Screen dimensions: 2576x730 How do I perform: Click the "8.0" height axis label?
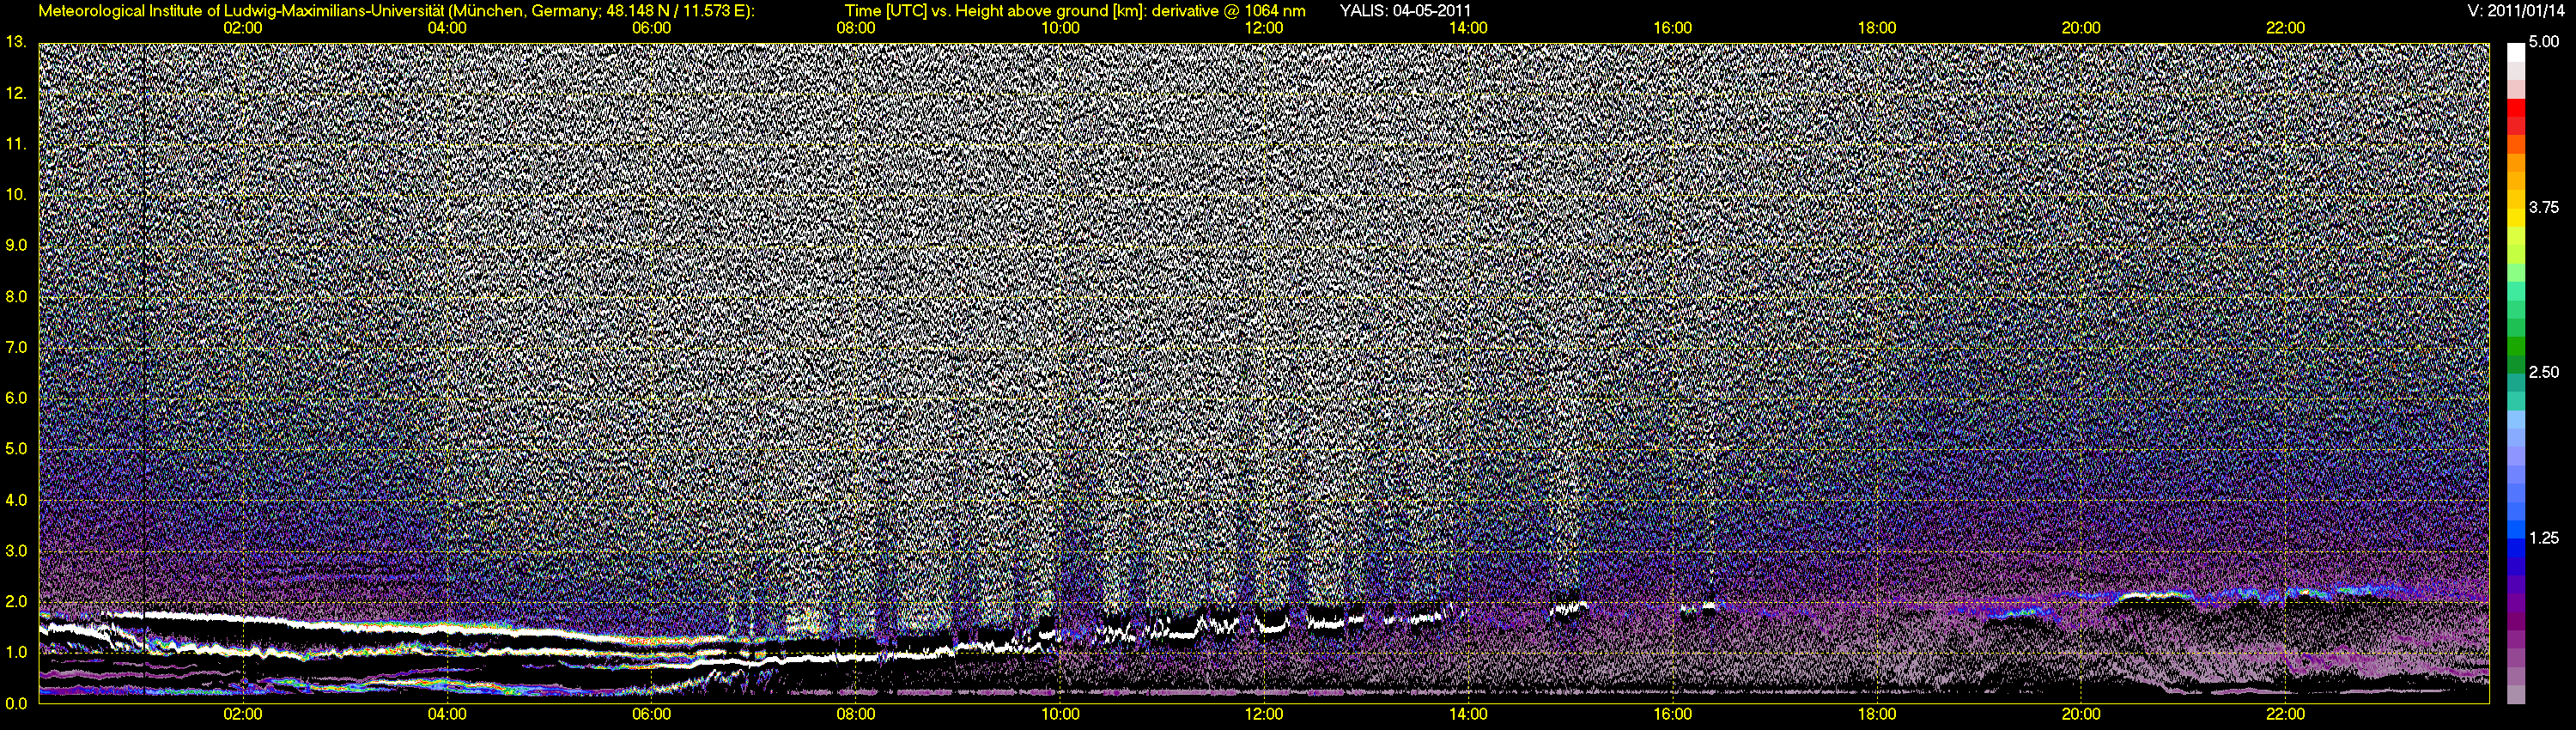(x=16, y=296)
